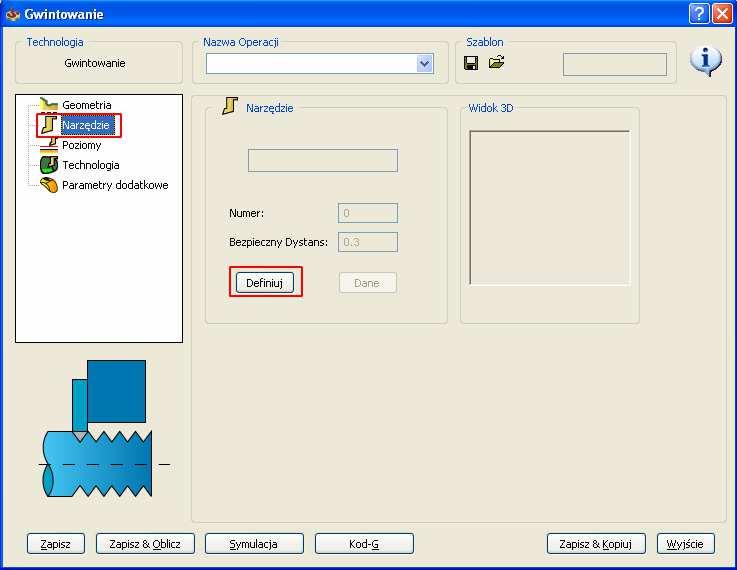Click the Widok 3D preview area

click(x=549, y=208)
